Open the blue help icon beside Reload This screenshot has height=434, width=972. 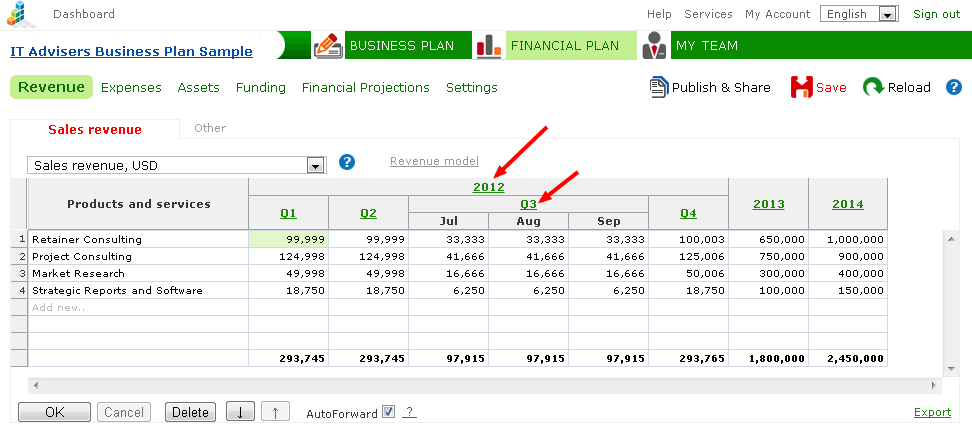click(x=953, y=87)
